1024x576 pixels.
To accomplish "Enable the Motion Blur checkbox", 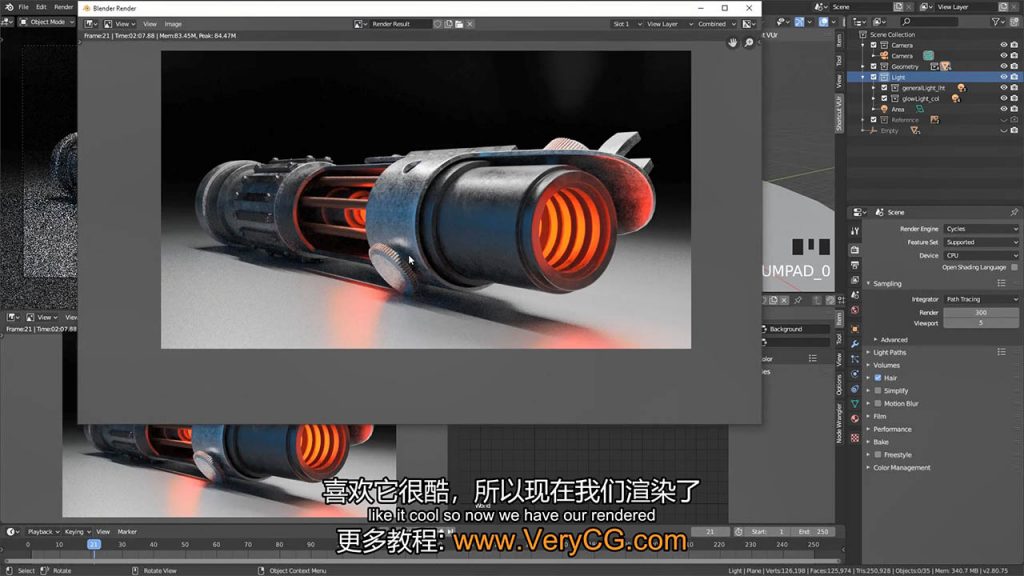I will click(878, 403).
